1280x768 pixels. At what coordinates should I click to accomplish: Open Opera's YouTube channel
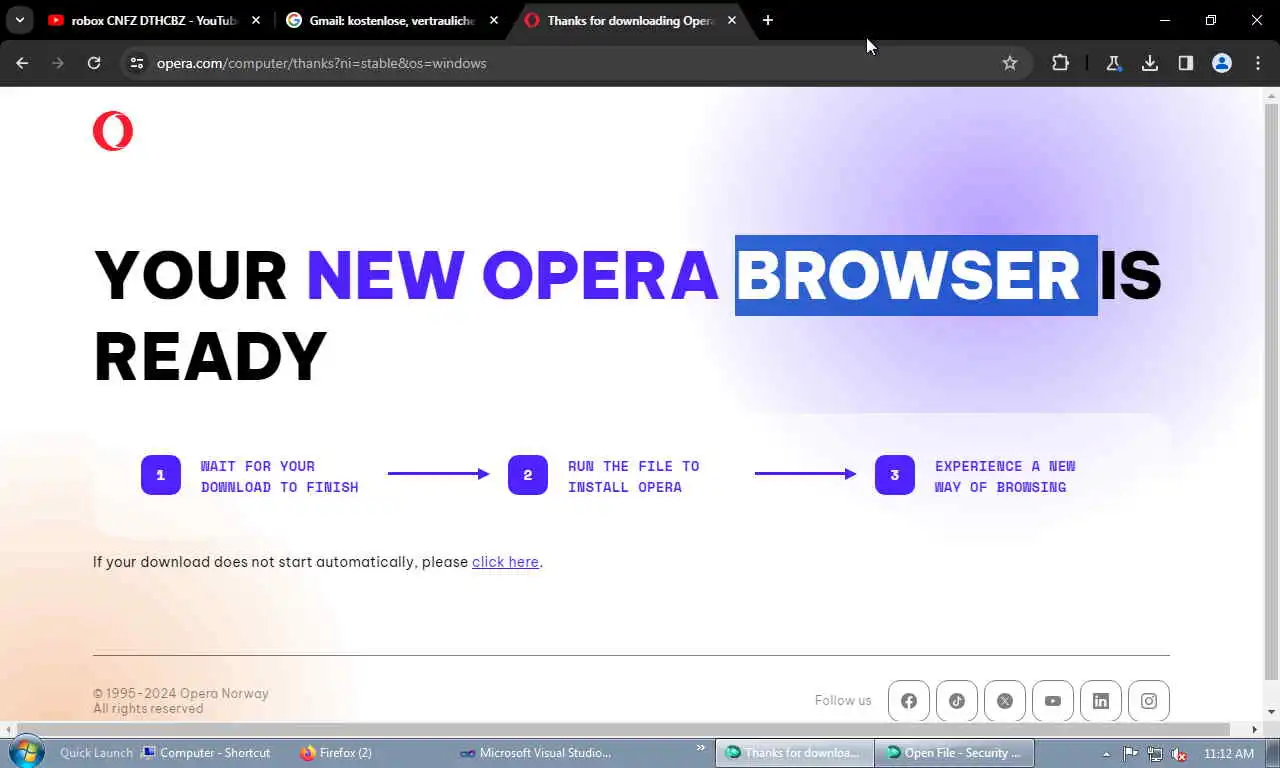pyautogui.click(x=1053, y=701)
